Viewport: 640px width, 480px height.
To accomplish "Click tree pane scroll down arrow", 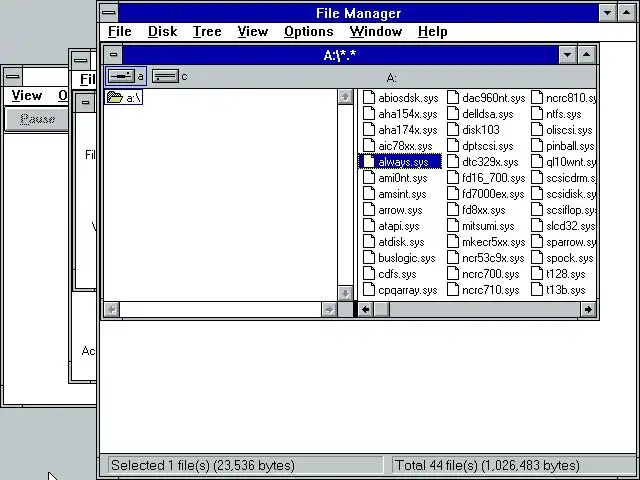I will (345, 293).
